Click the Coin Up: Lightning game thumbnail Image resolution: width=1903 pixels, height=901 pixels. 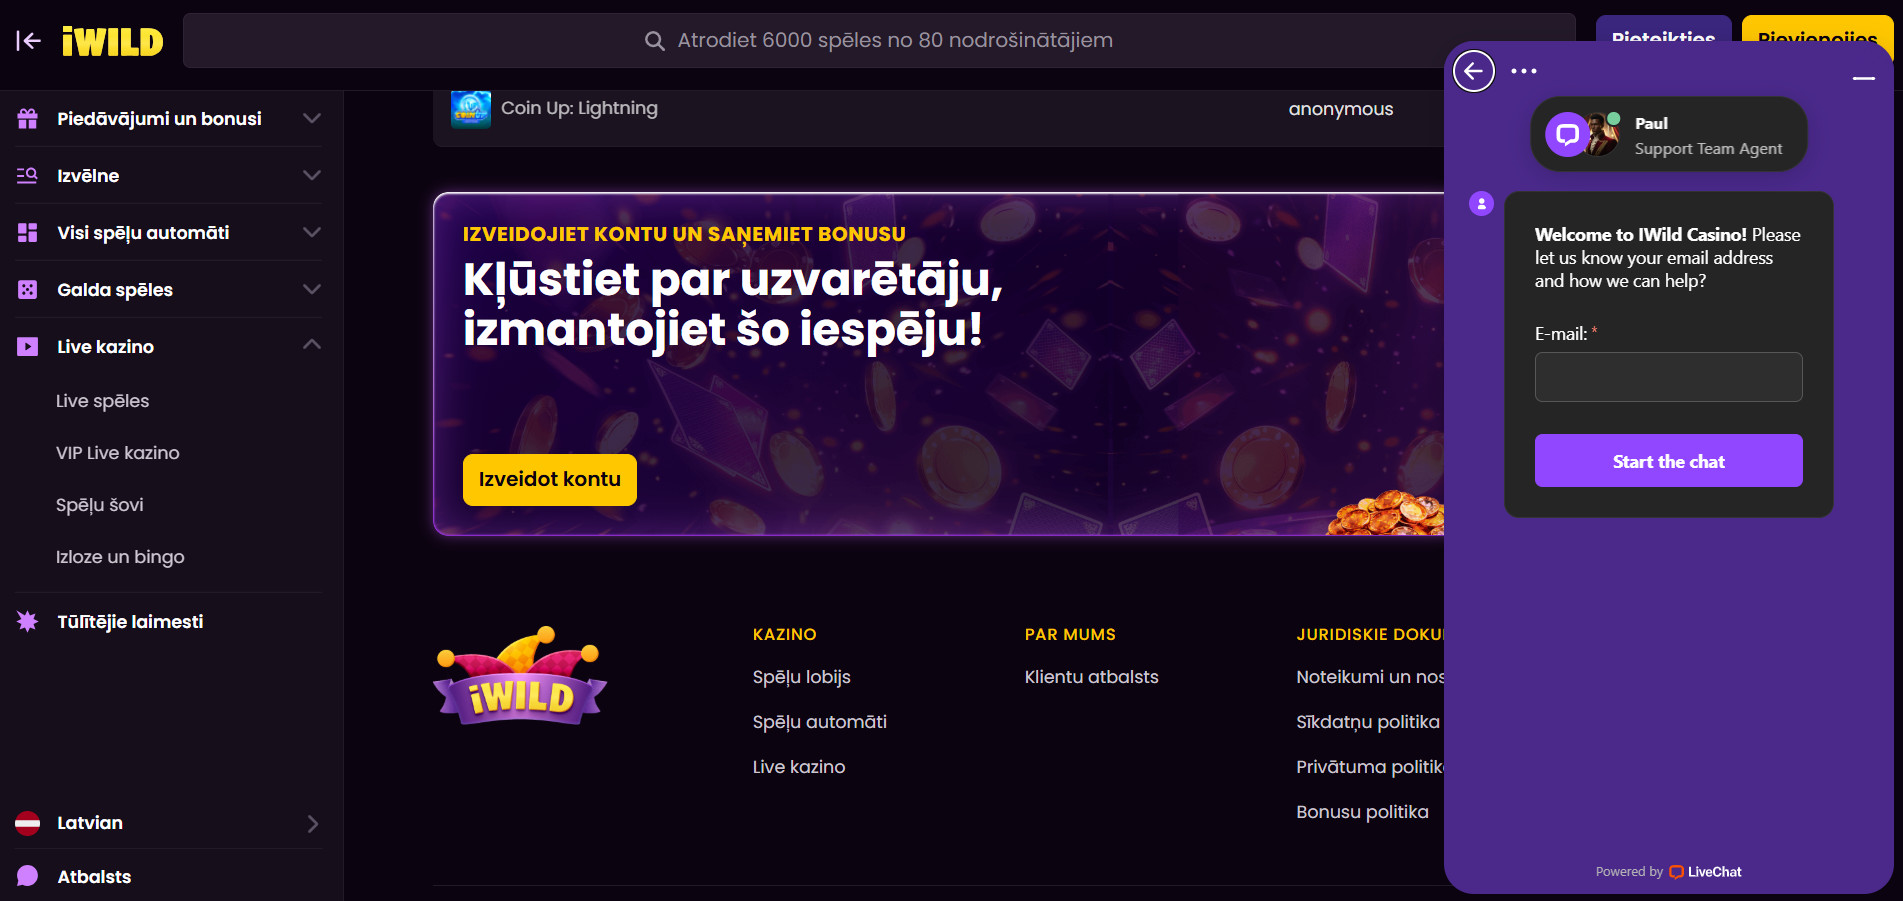pyautogui.click(x=471, y=109)
